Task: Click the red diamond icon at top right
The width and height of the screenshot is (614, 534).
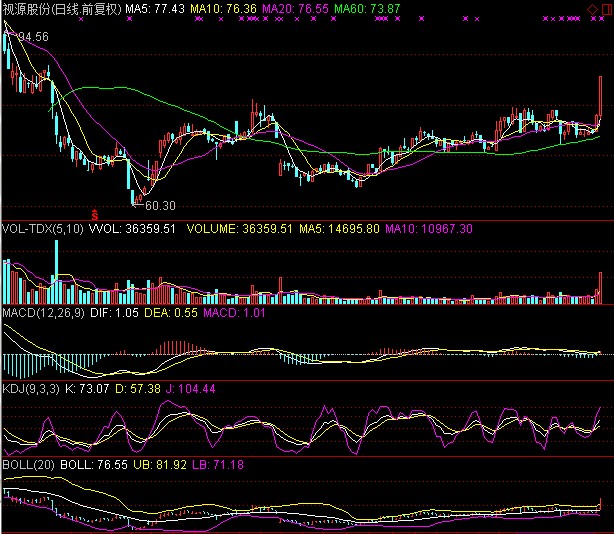Action: [589, 8]
